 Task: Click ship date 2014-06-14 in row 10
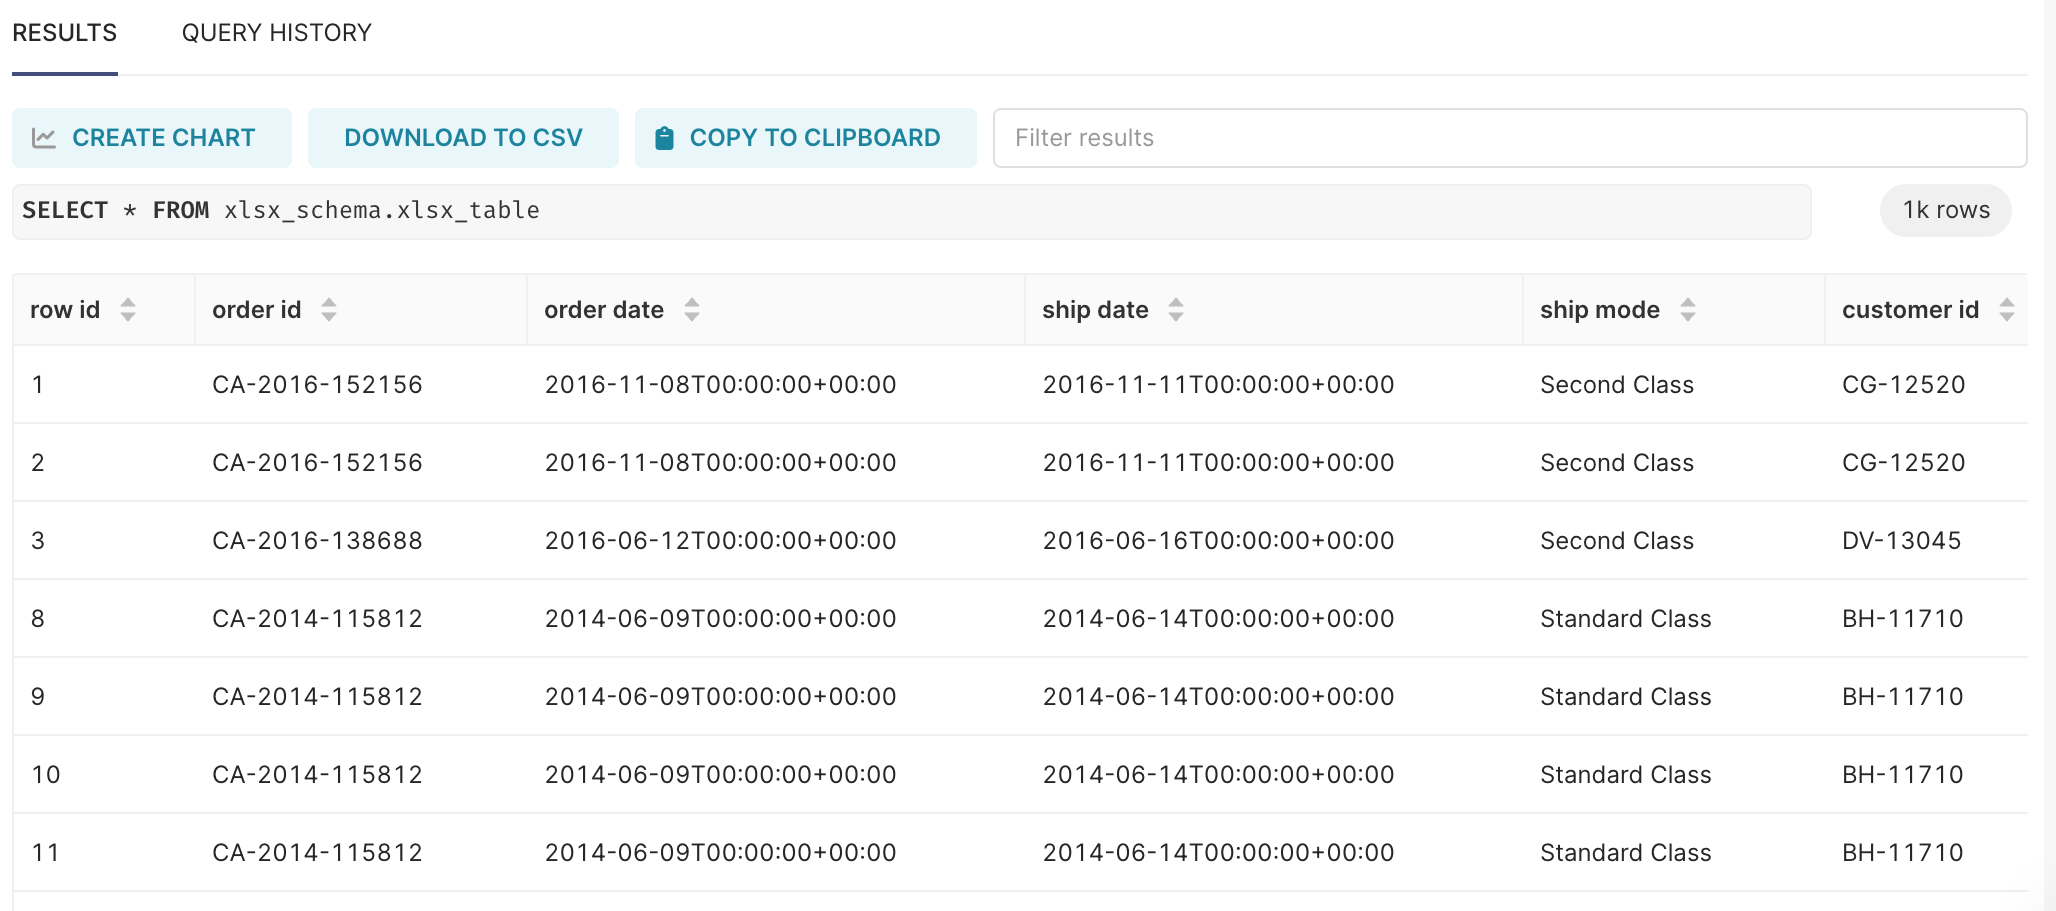tap(1218, 775)
